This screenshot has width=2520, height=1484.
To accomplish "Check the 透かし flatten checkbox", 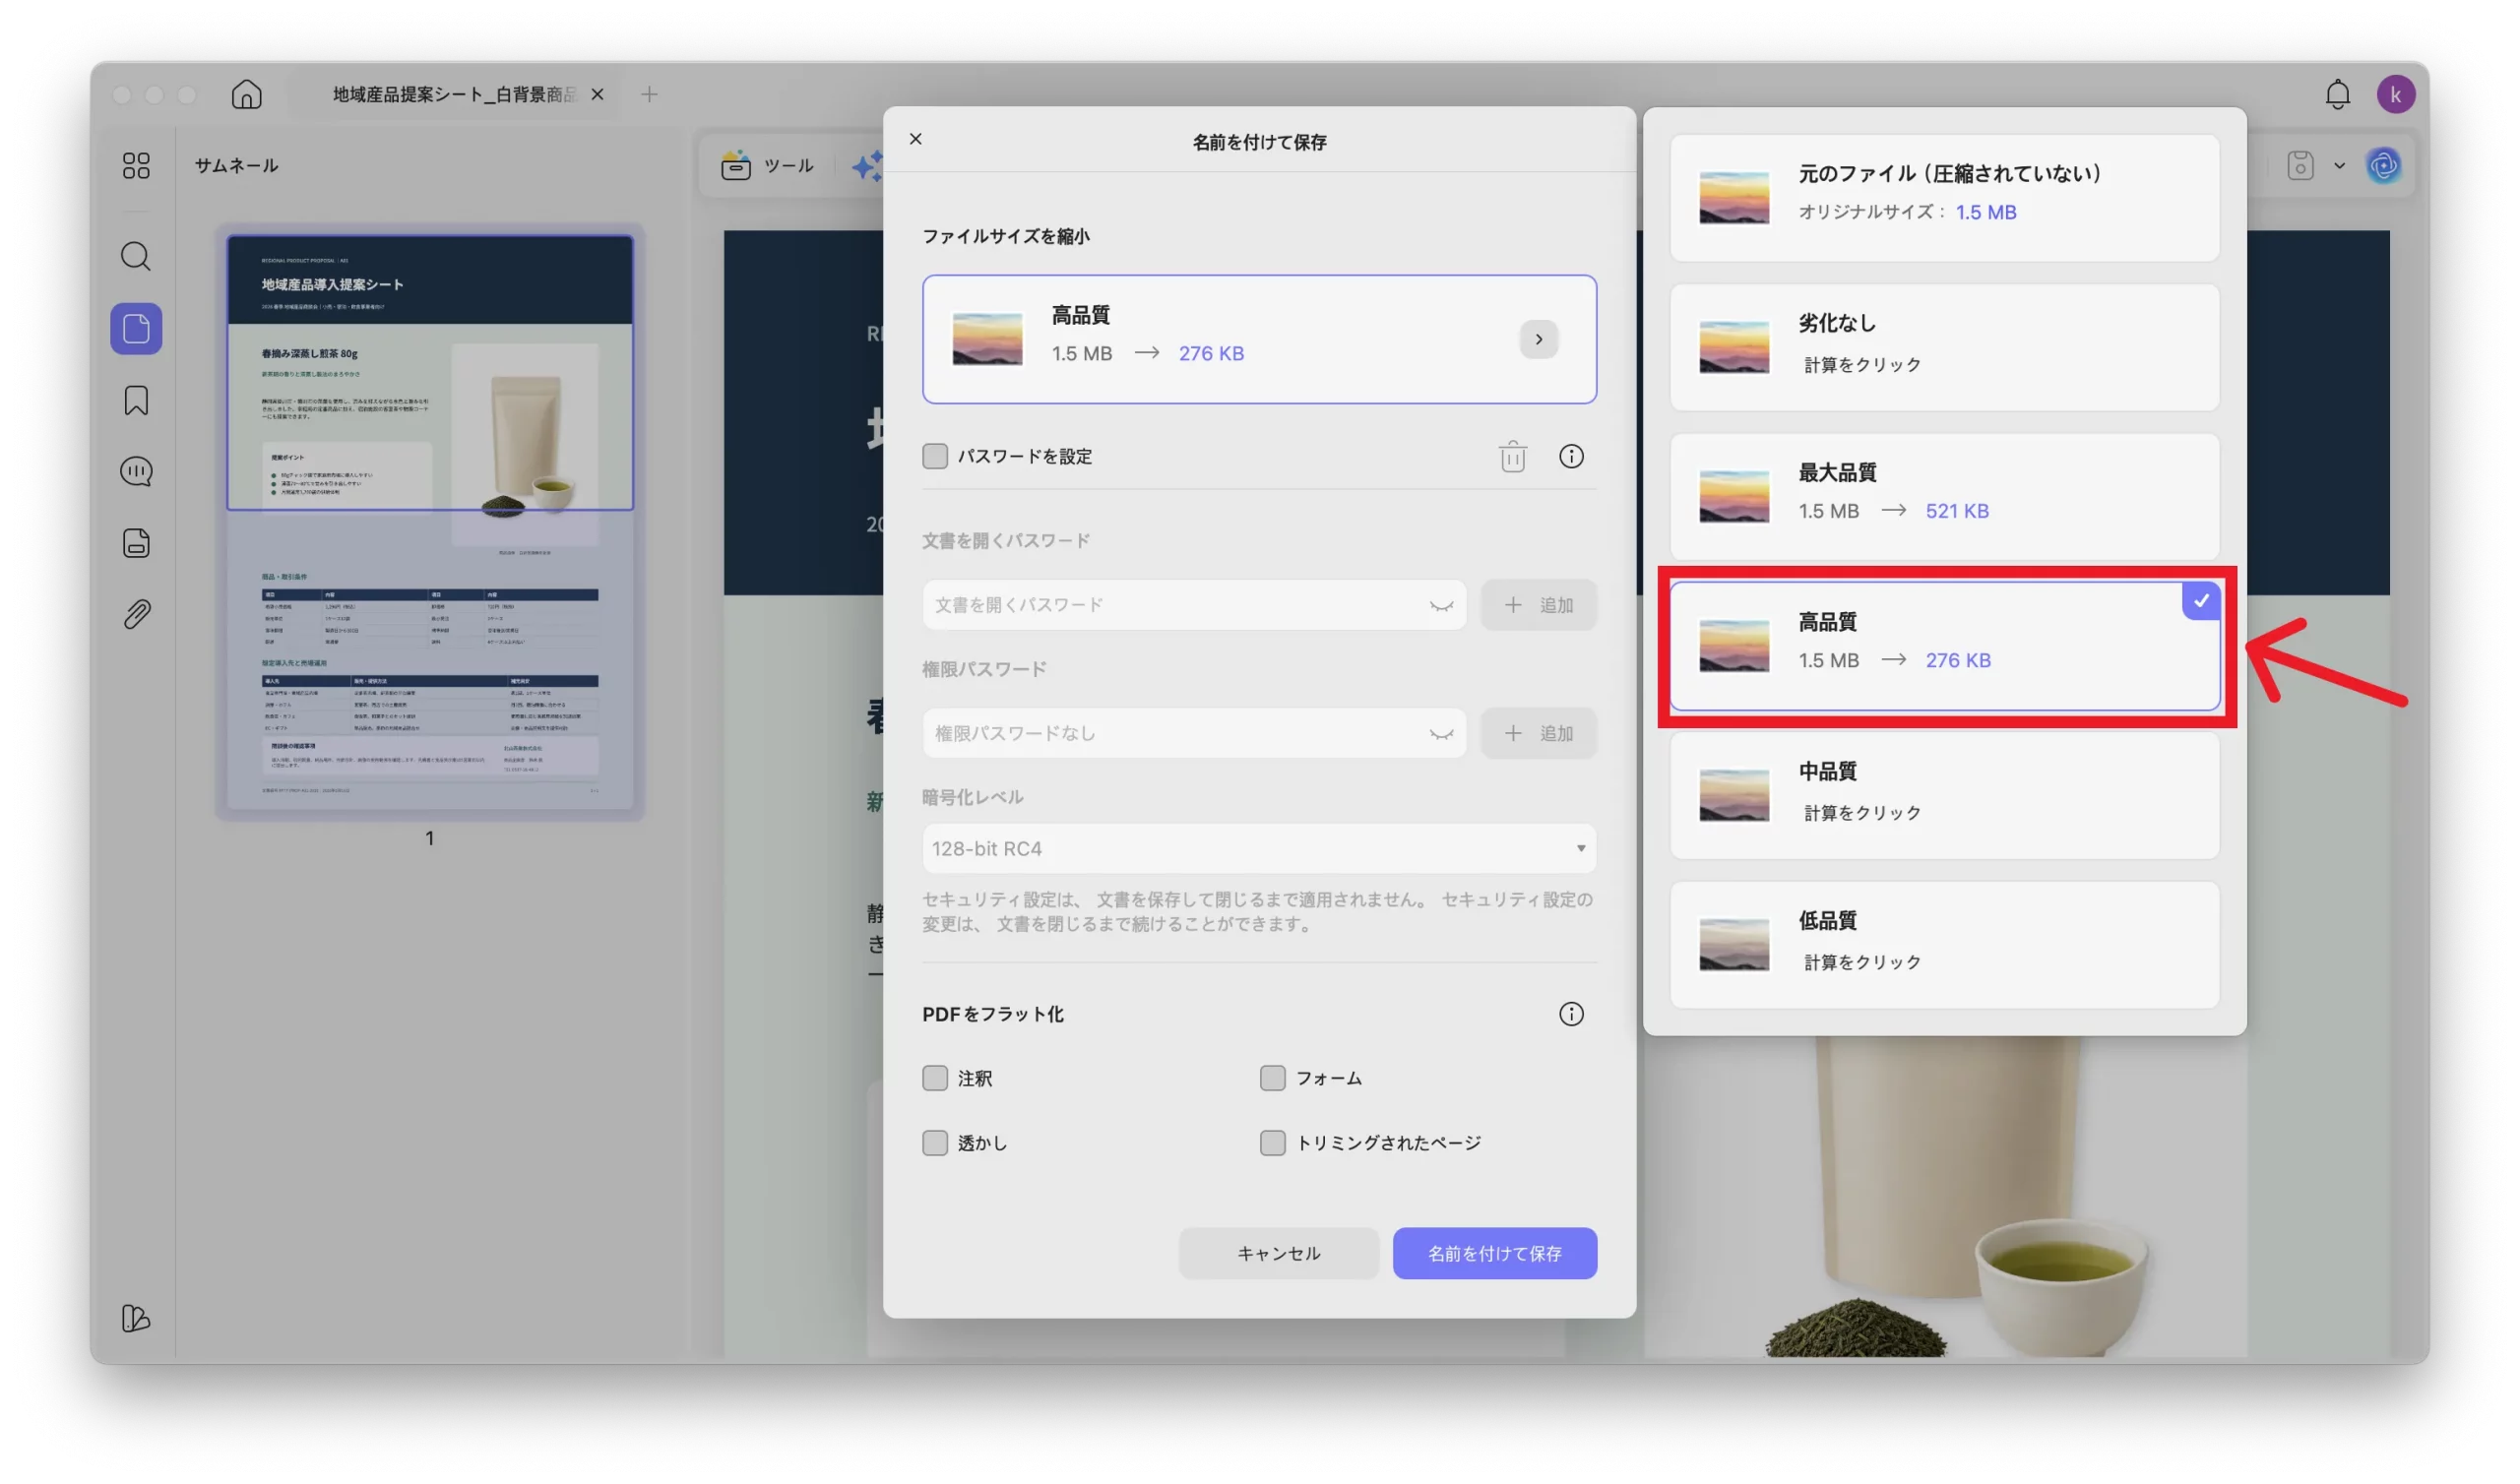I will pyautogui.click(x=934, y=1143).
